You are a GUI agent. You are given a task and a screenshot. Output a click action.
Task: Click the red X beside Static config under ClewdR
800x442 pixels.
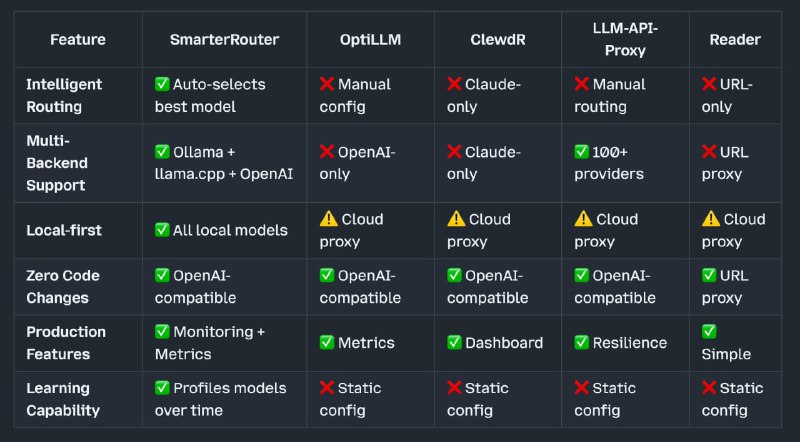tap(454, 387)
